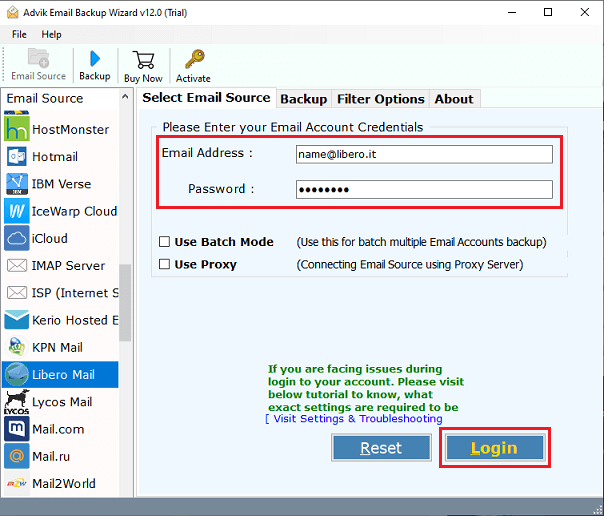Switch to the Backup tab

pyautogui.click(x=304, y=99)
